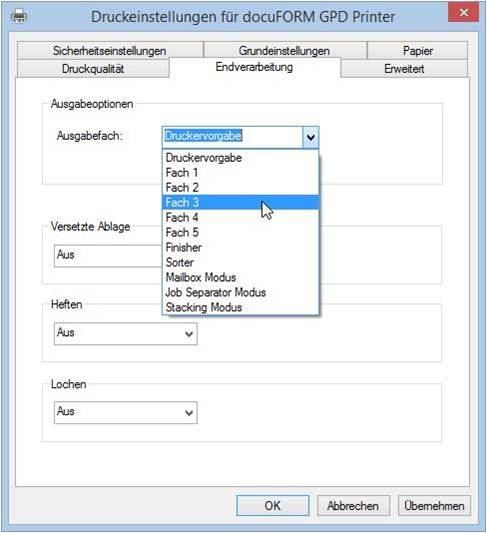
Task: Choose Druckervorgabe from the list
Action: coord(241,158)
